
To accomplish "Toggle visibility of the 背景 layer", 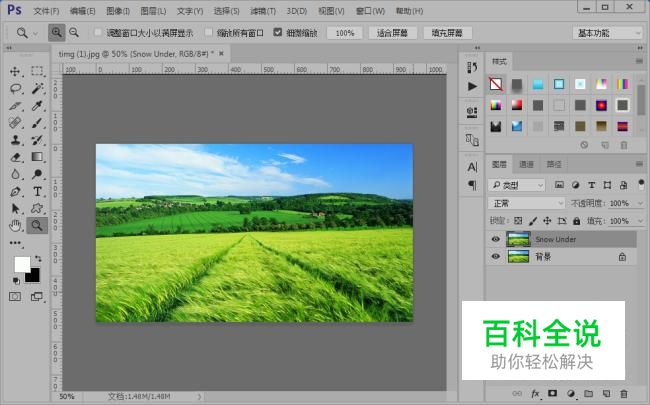I will pos(495,257).
